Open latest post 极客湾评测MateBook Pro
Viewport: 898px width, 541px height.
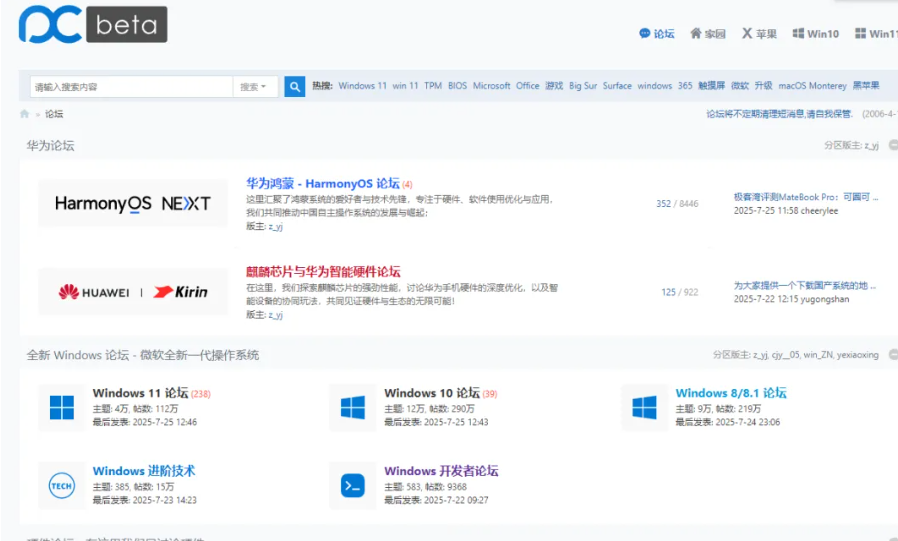[805, 197]
